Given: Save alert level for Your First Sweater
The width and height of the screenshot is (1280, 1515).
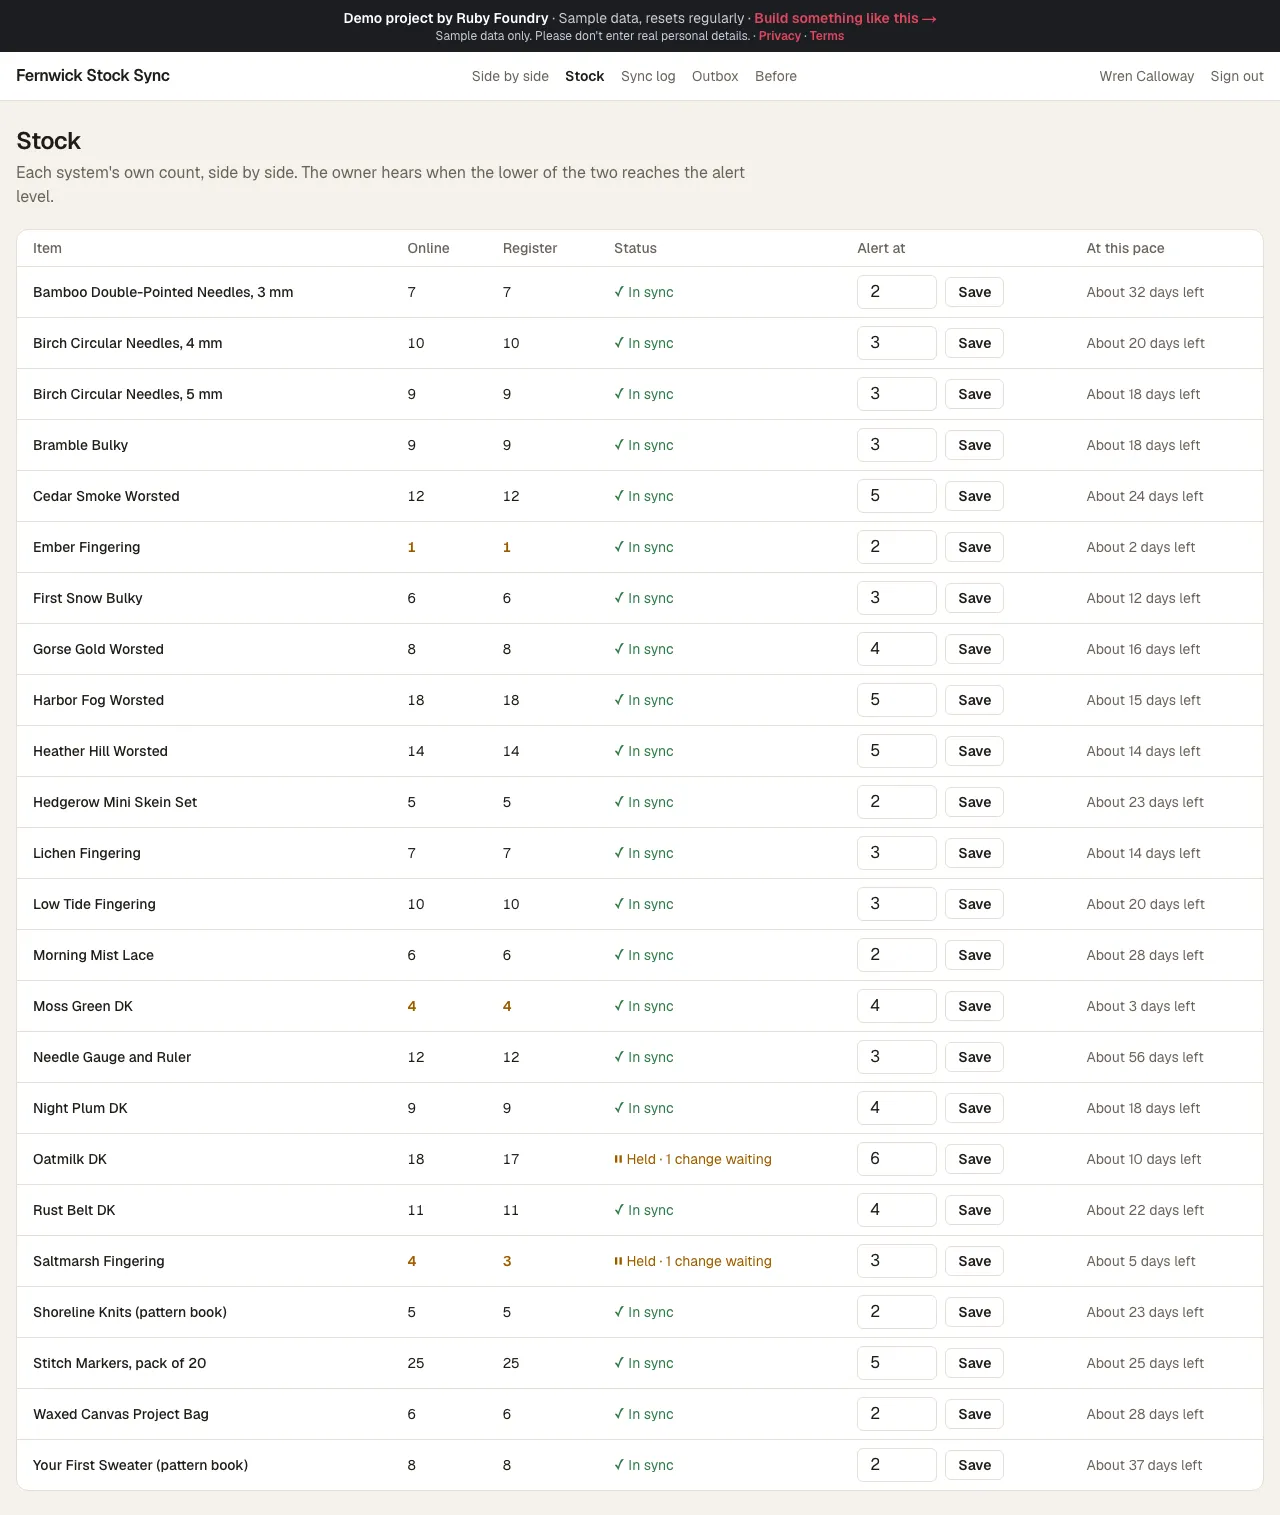Looking at the screenshot, I should 974,1465.
